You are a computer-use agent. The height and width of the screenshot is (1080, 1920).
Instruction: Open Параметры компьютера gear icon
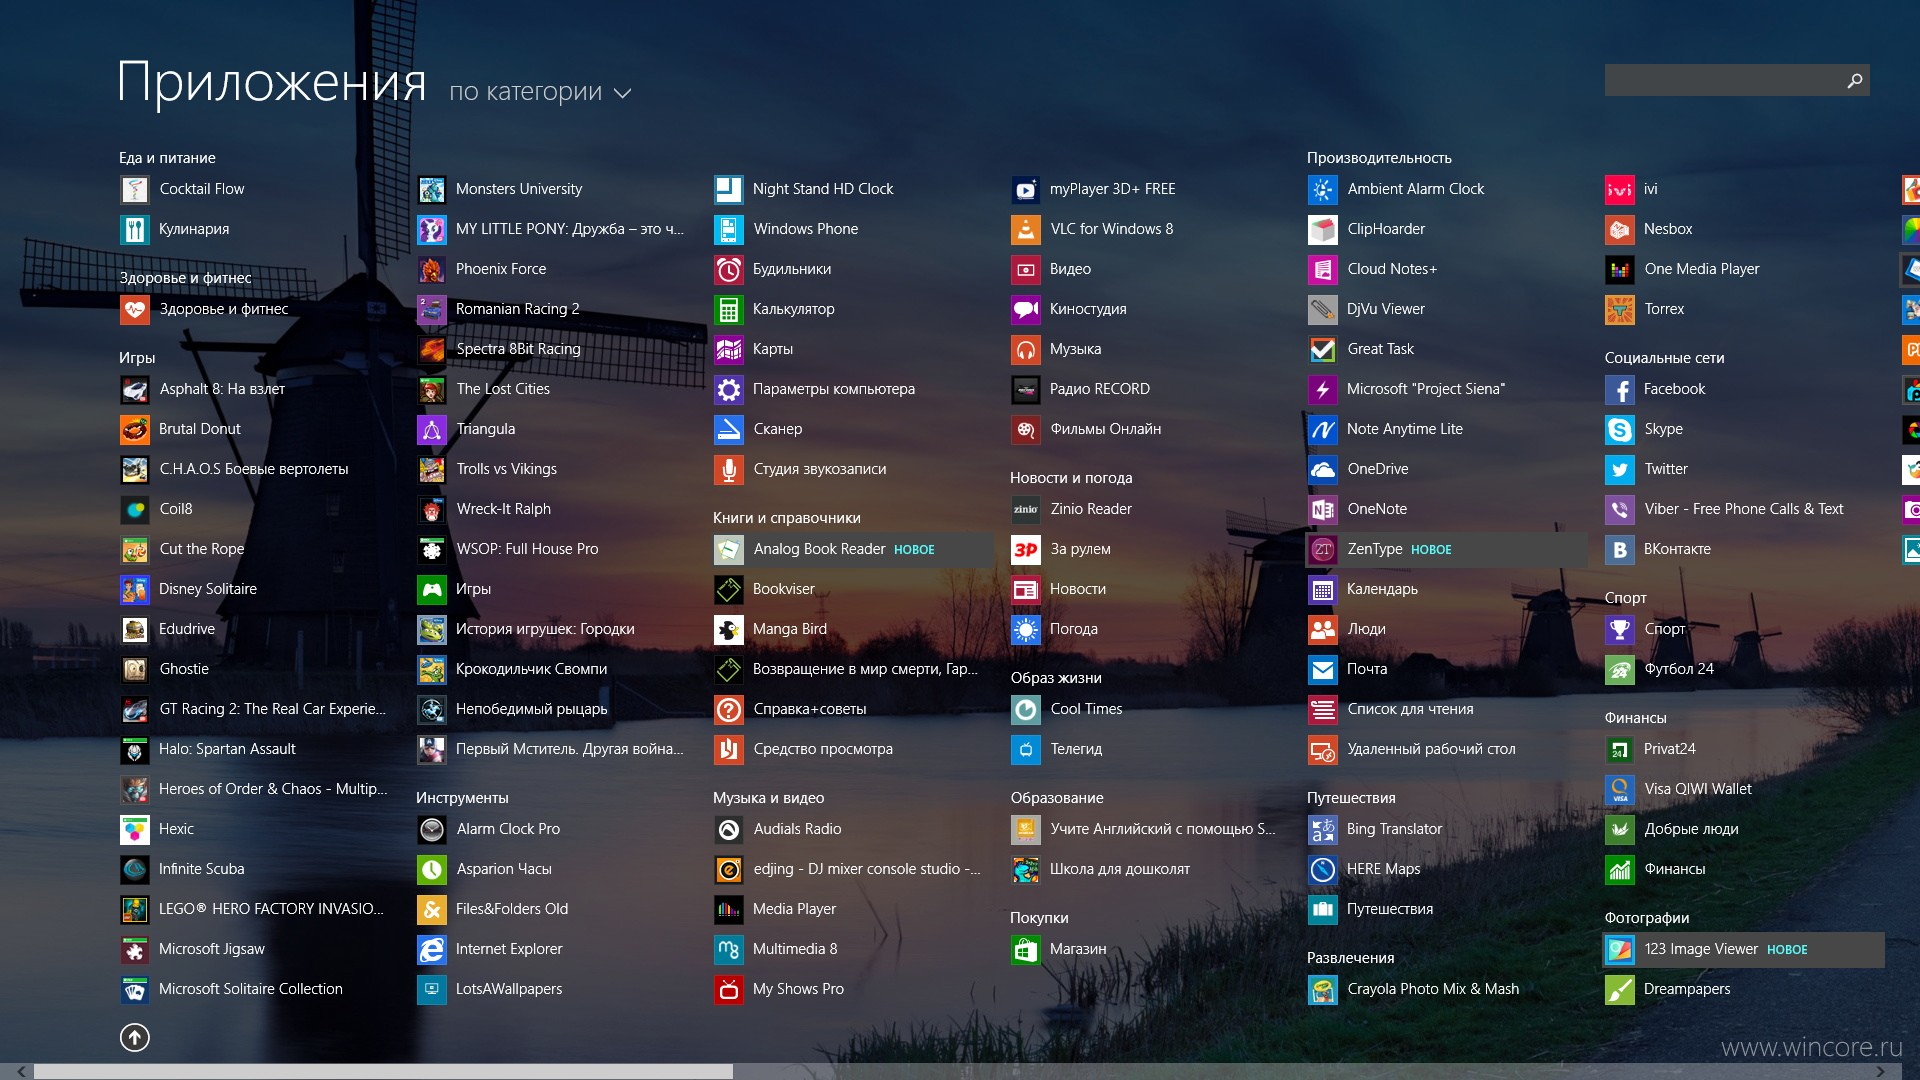[x=729, y=389]
